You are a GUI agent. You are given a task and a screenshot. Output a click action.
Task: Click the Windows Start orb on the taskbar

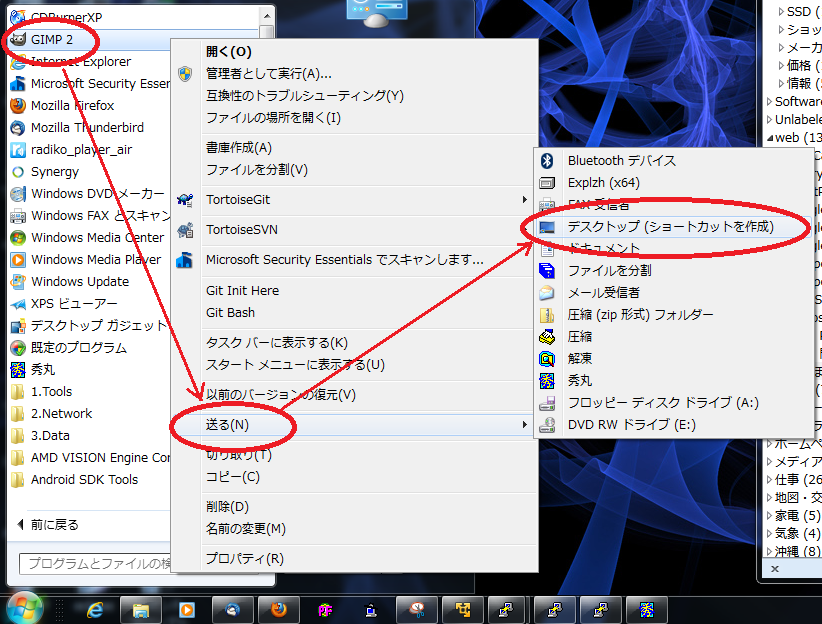tap(24, 609)
